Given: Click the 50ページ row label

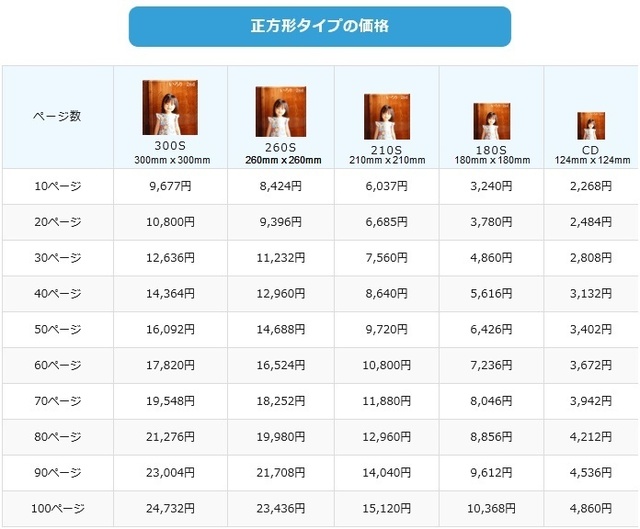Looking at the screenshot, I should (x=56, y=330).
